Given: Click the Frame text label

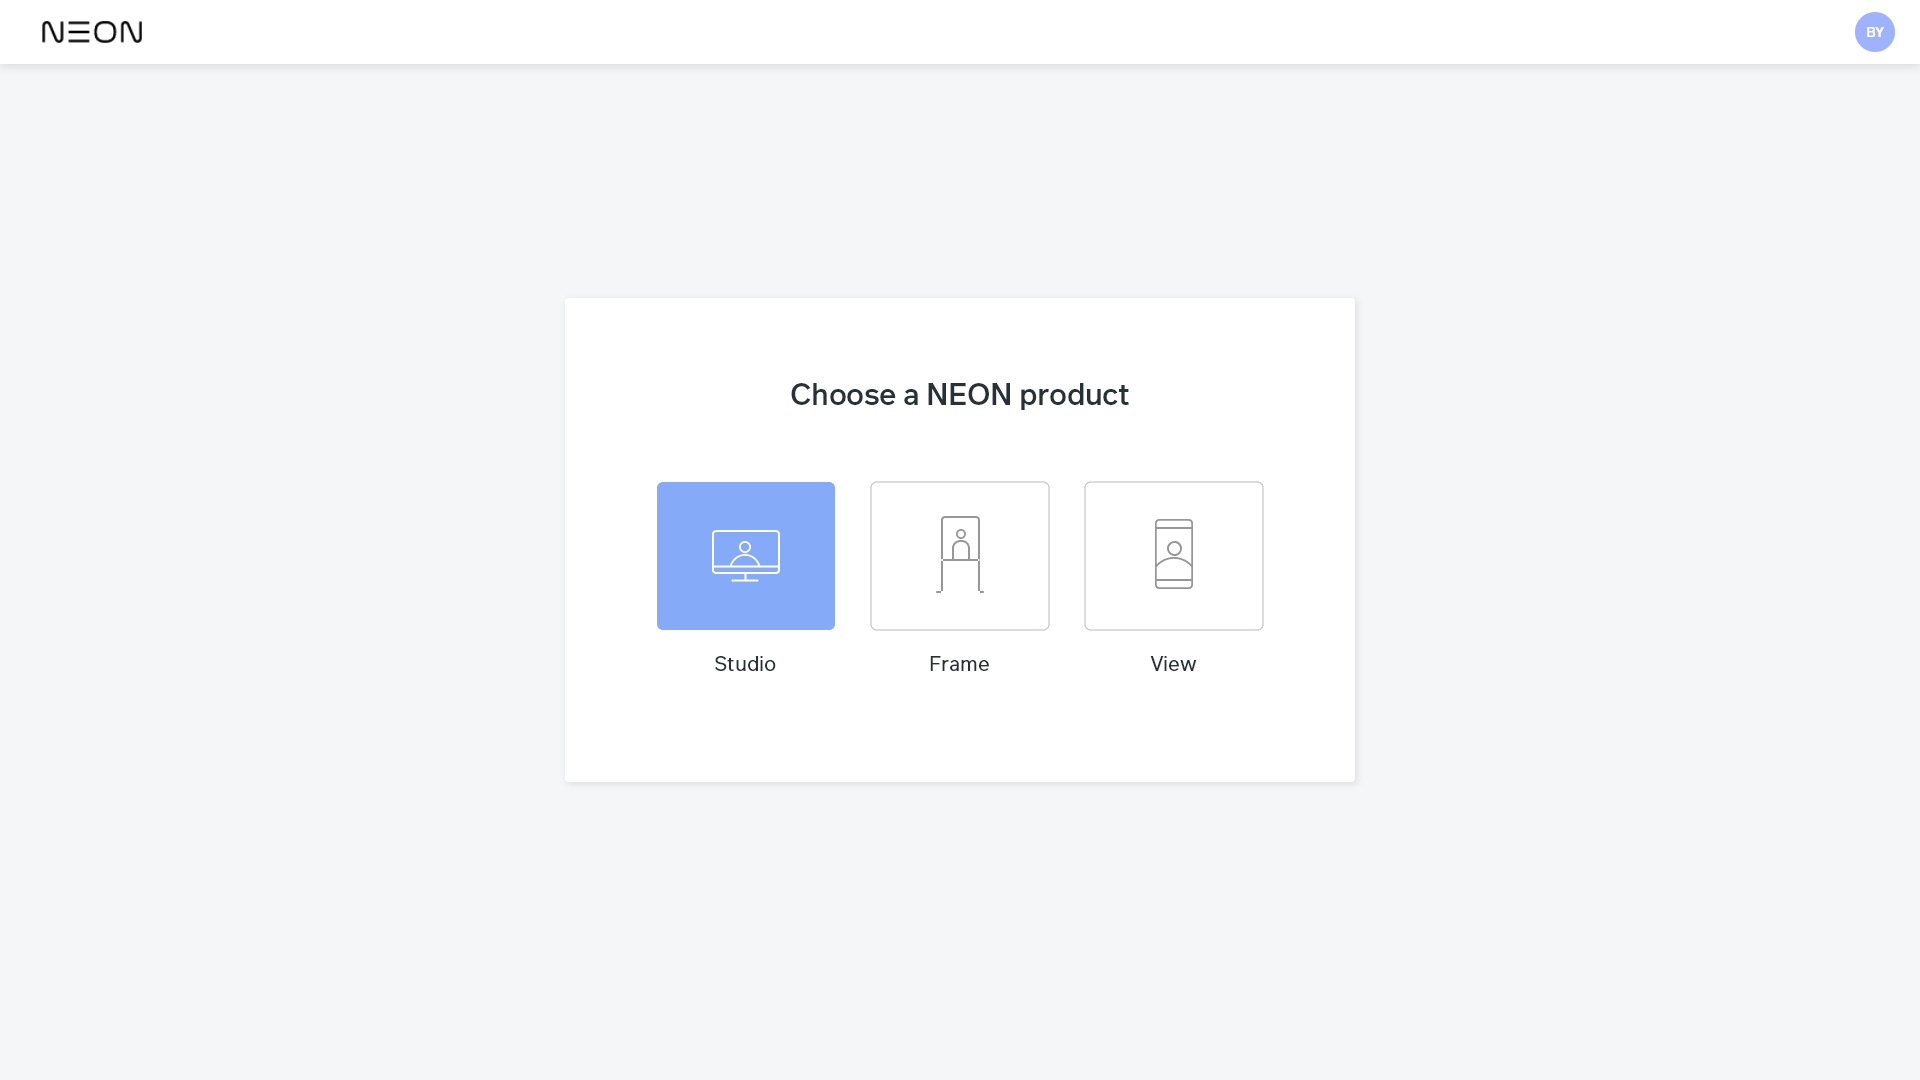Looking at the screenshot, I should coord(959,664).
